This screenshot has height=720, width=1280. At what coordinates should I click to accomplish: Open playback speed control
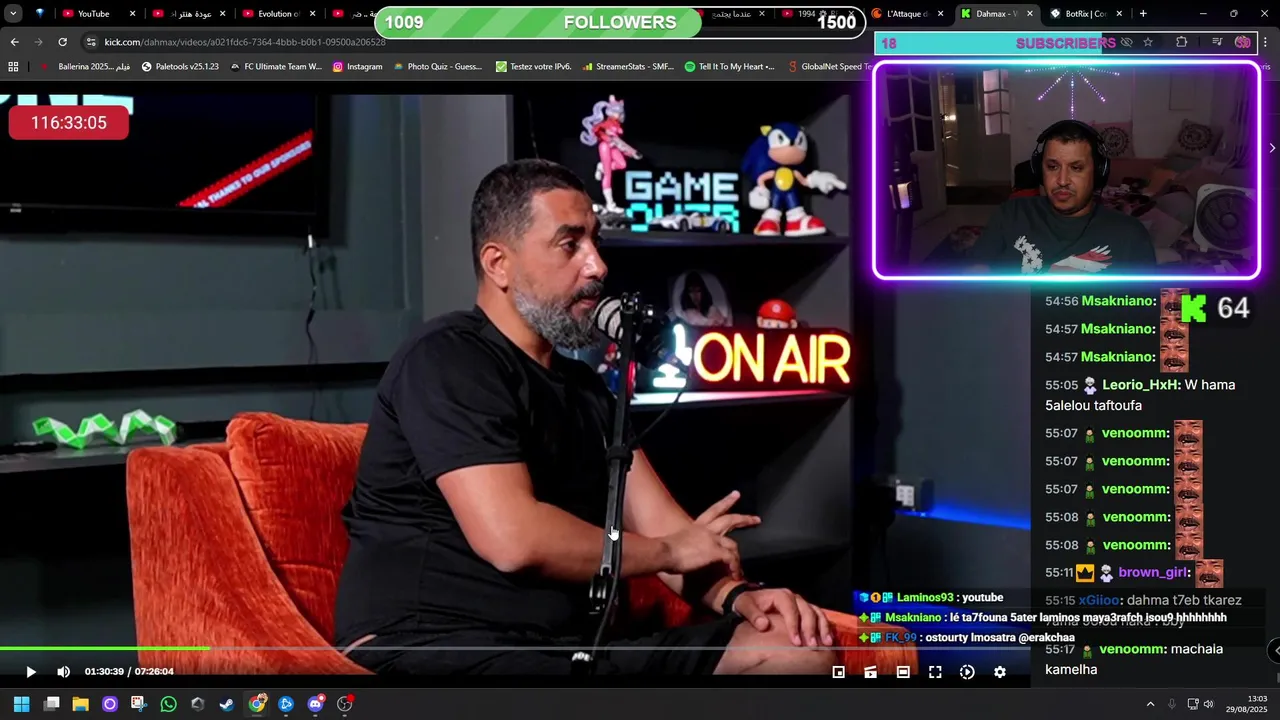pos(967,672)
